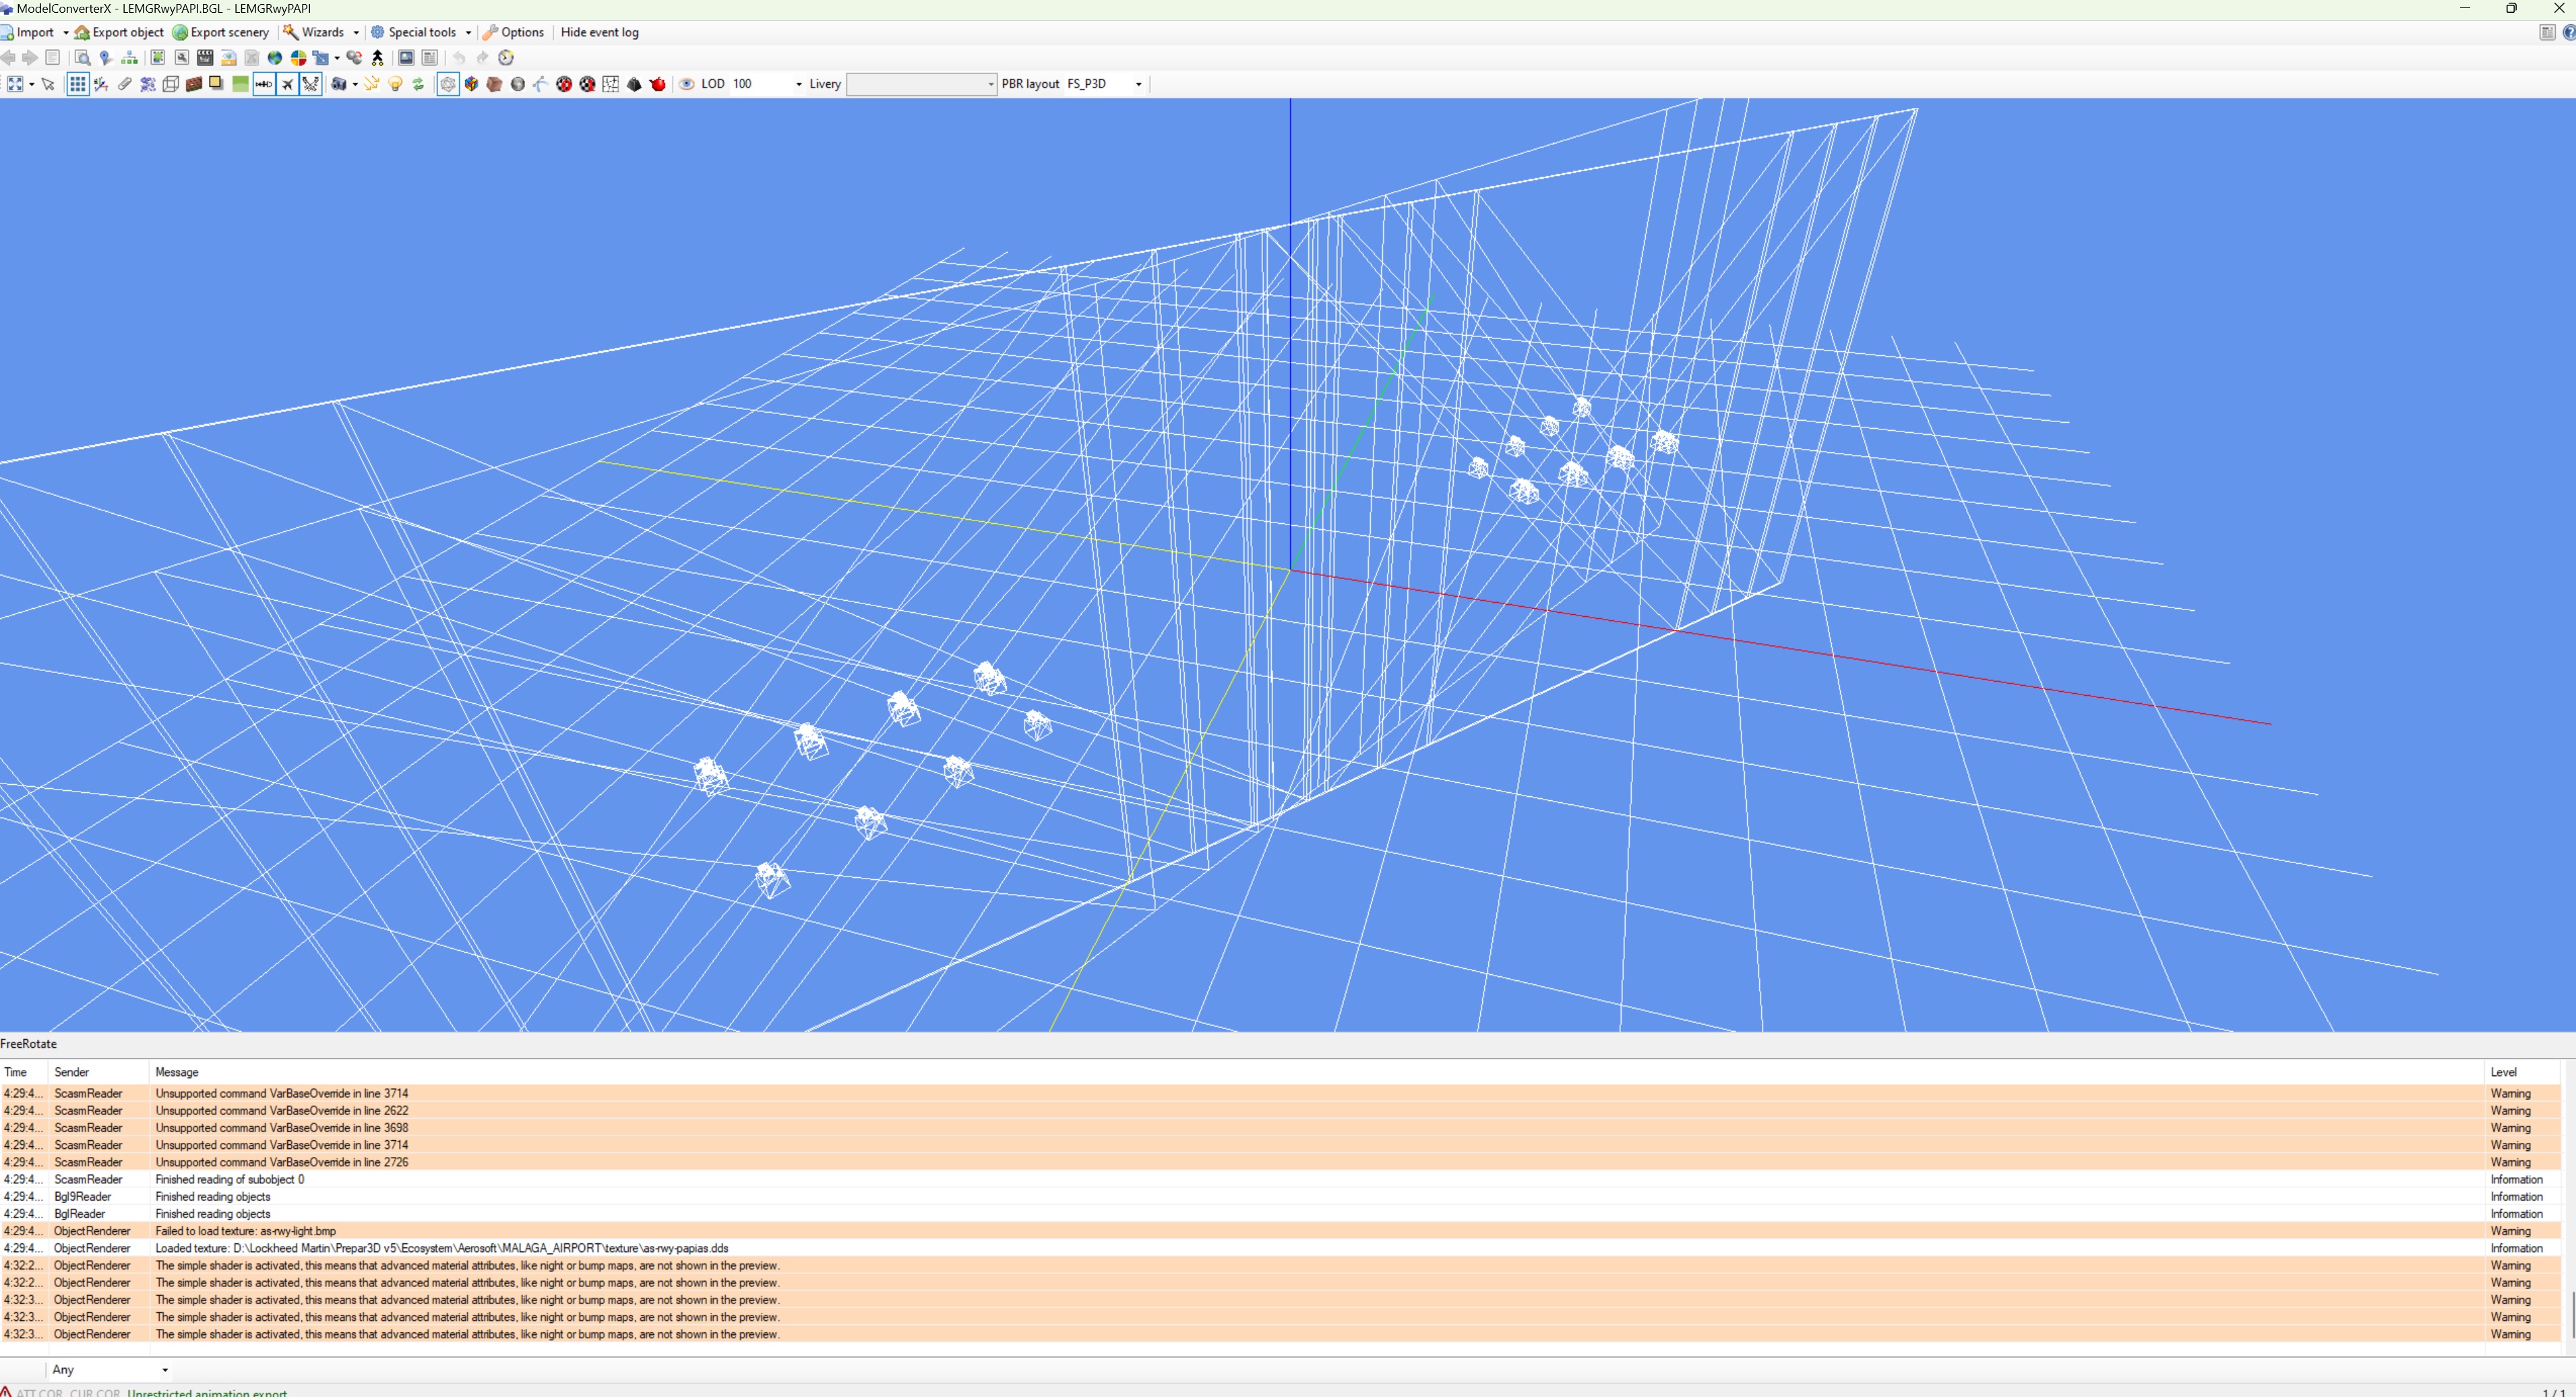Expand the Import dropdown arrow
The height and width of the screenshot is (1397, 2576).
[66, 32]
